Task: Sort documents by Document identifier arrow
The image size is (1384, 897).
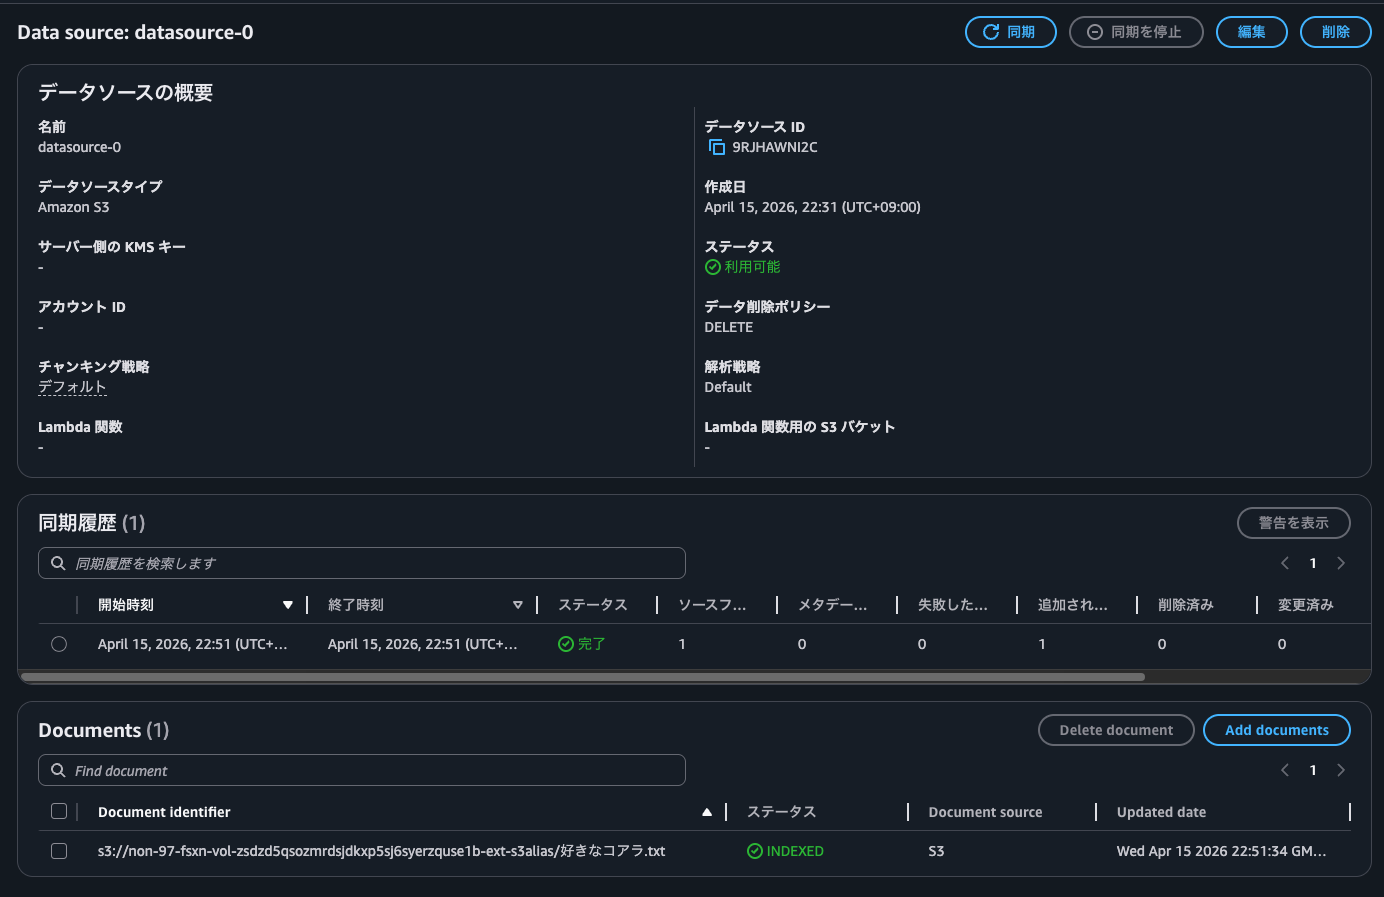Action: [x=707, y=812]
